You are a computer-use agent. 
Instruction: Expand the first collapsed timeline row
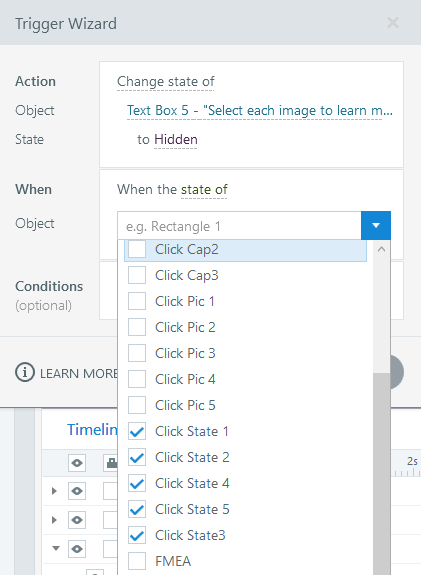click(54, 491)
